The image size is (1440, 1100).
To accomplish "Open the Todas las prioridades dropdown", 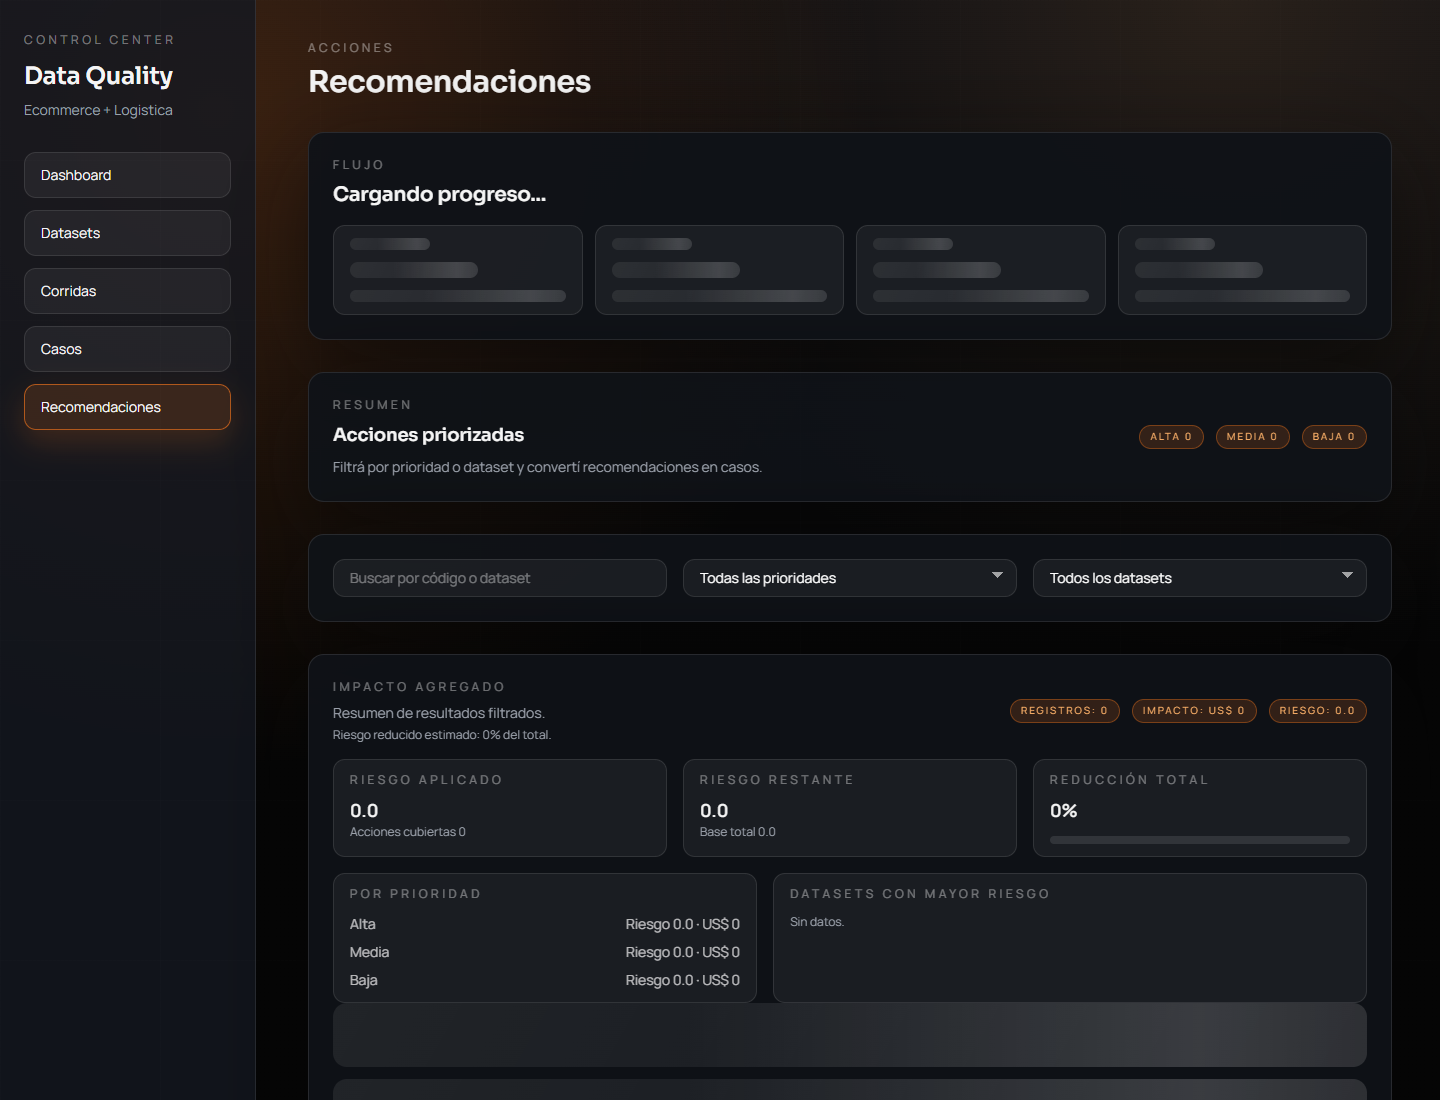I will (x=849, y=578).
